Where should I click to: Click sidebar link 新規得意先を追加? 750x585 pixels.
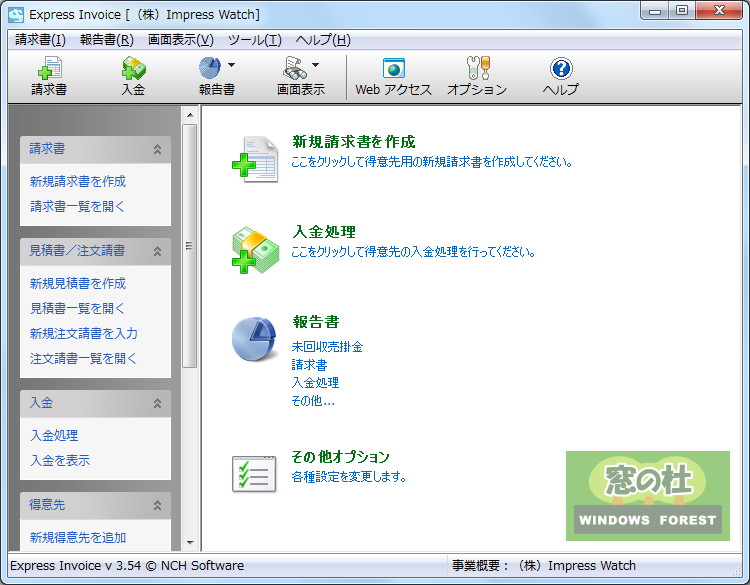click(x=78, y=537)
